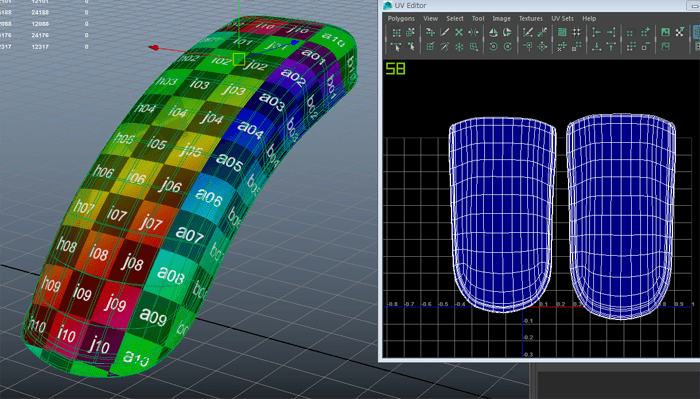The image size is (700, 399).
Task: Align UVs to maximum U icon
Action: pyautogui.click(x=611, y=32)
